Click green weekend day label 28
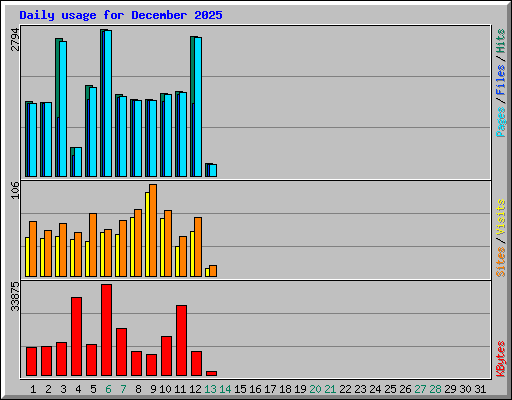 pyautogui.click(x=435, y=389)
